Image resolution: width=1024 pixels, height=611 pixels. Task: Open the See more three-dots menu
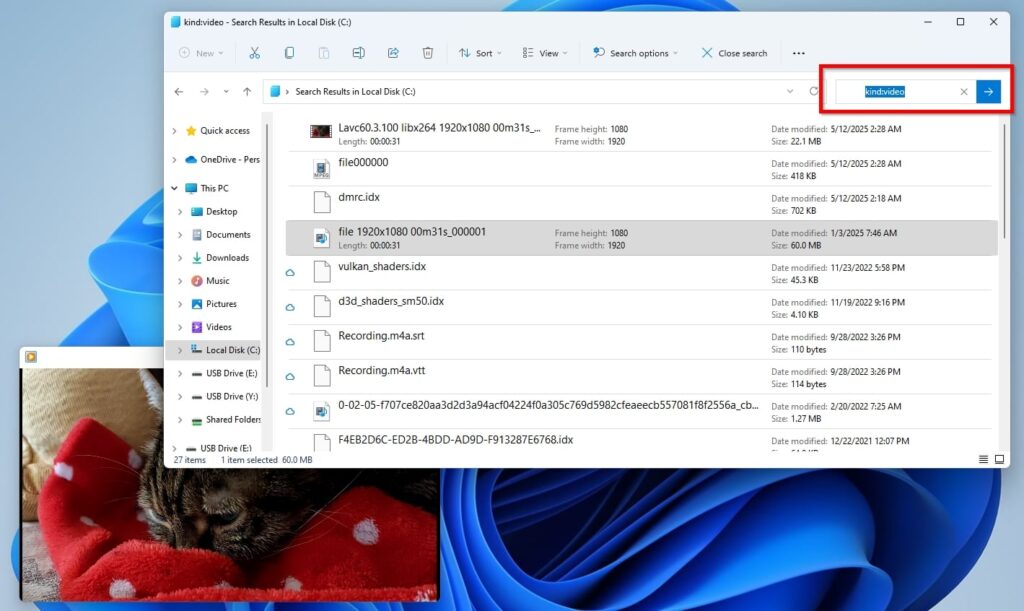coord(798,53)
